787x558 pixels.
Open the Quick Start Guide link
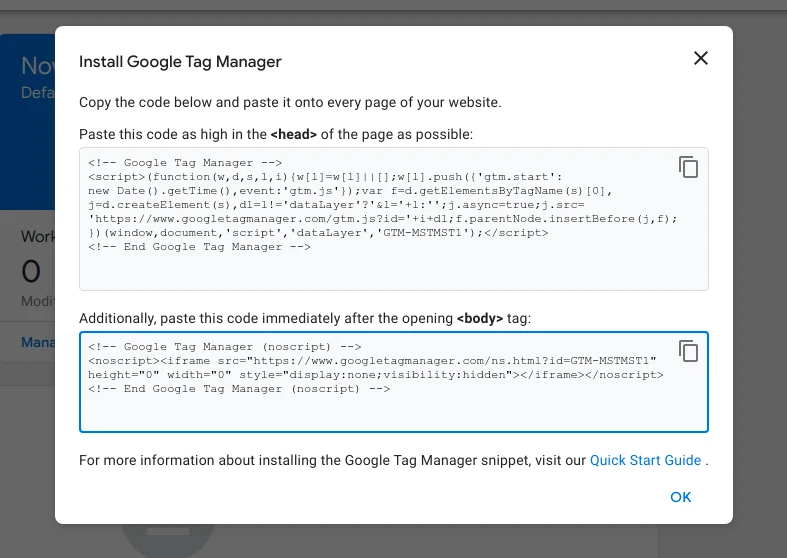645,460
